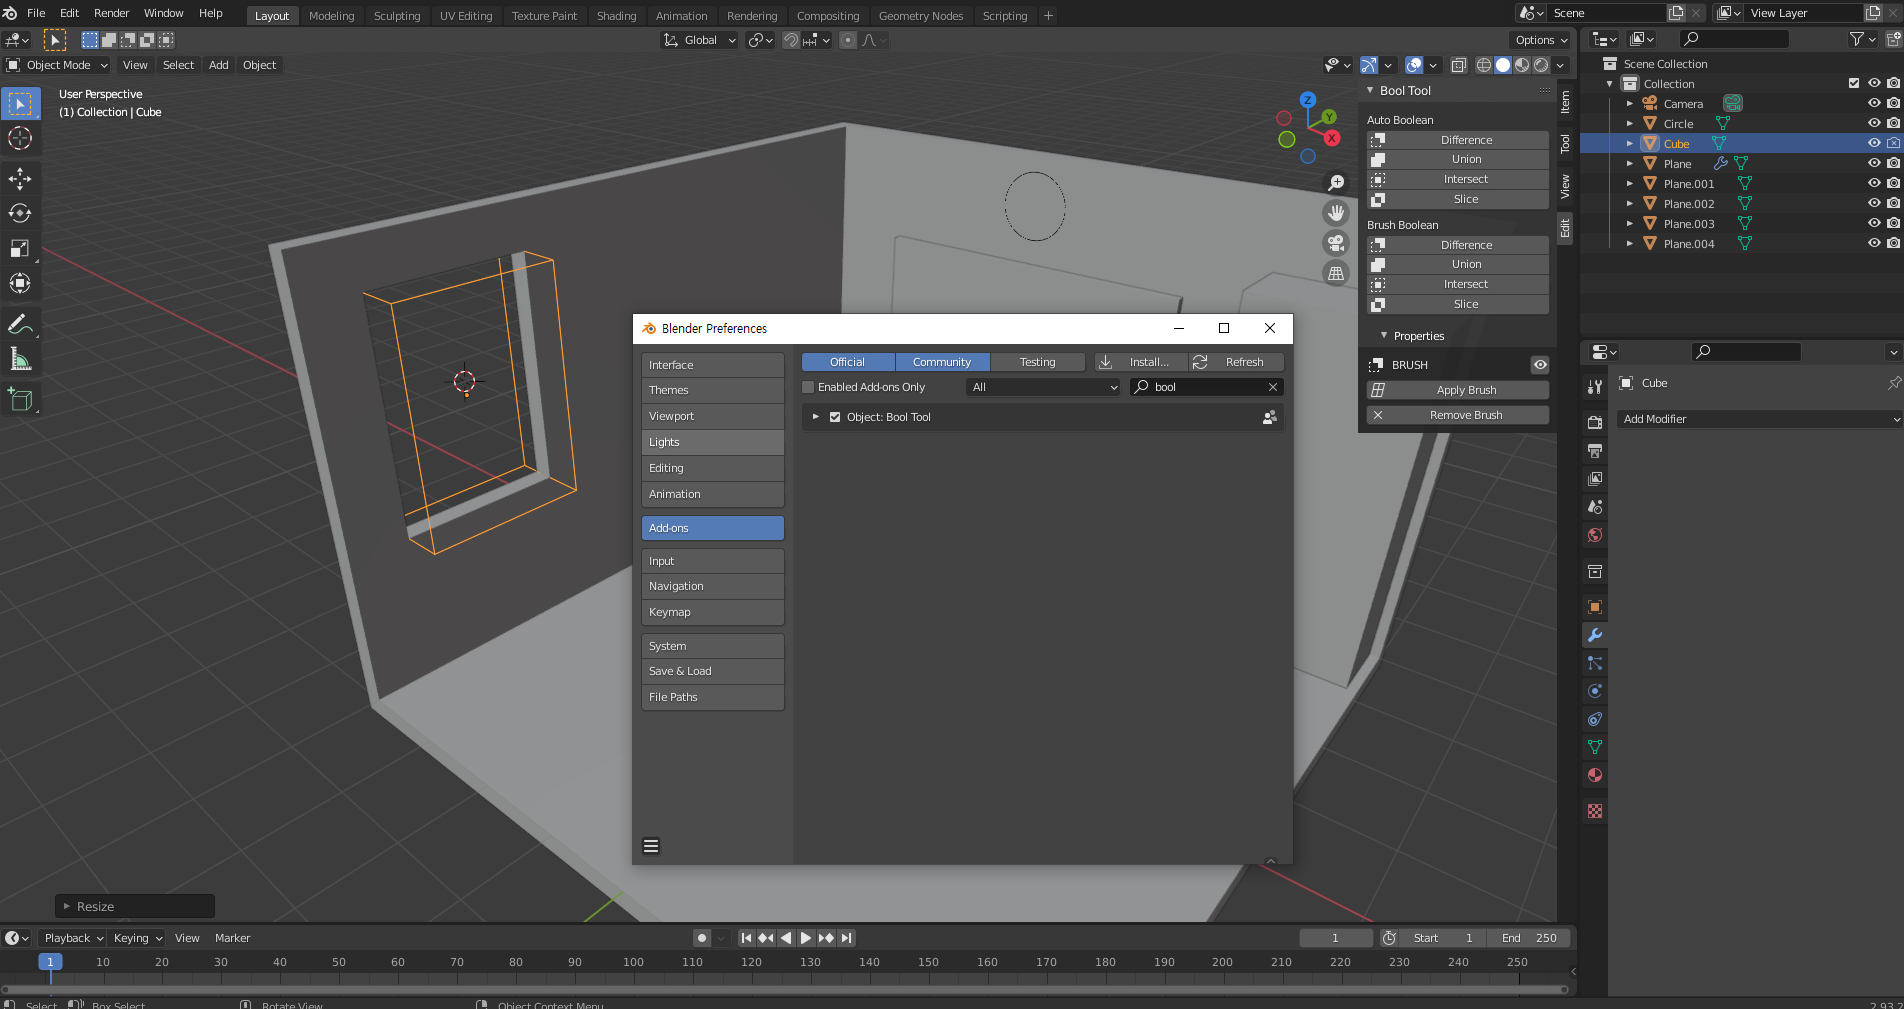Screen dimensions: 1904x1009
Task: Select the Measure tool
Action: [20, 359]
